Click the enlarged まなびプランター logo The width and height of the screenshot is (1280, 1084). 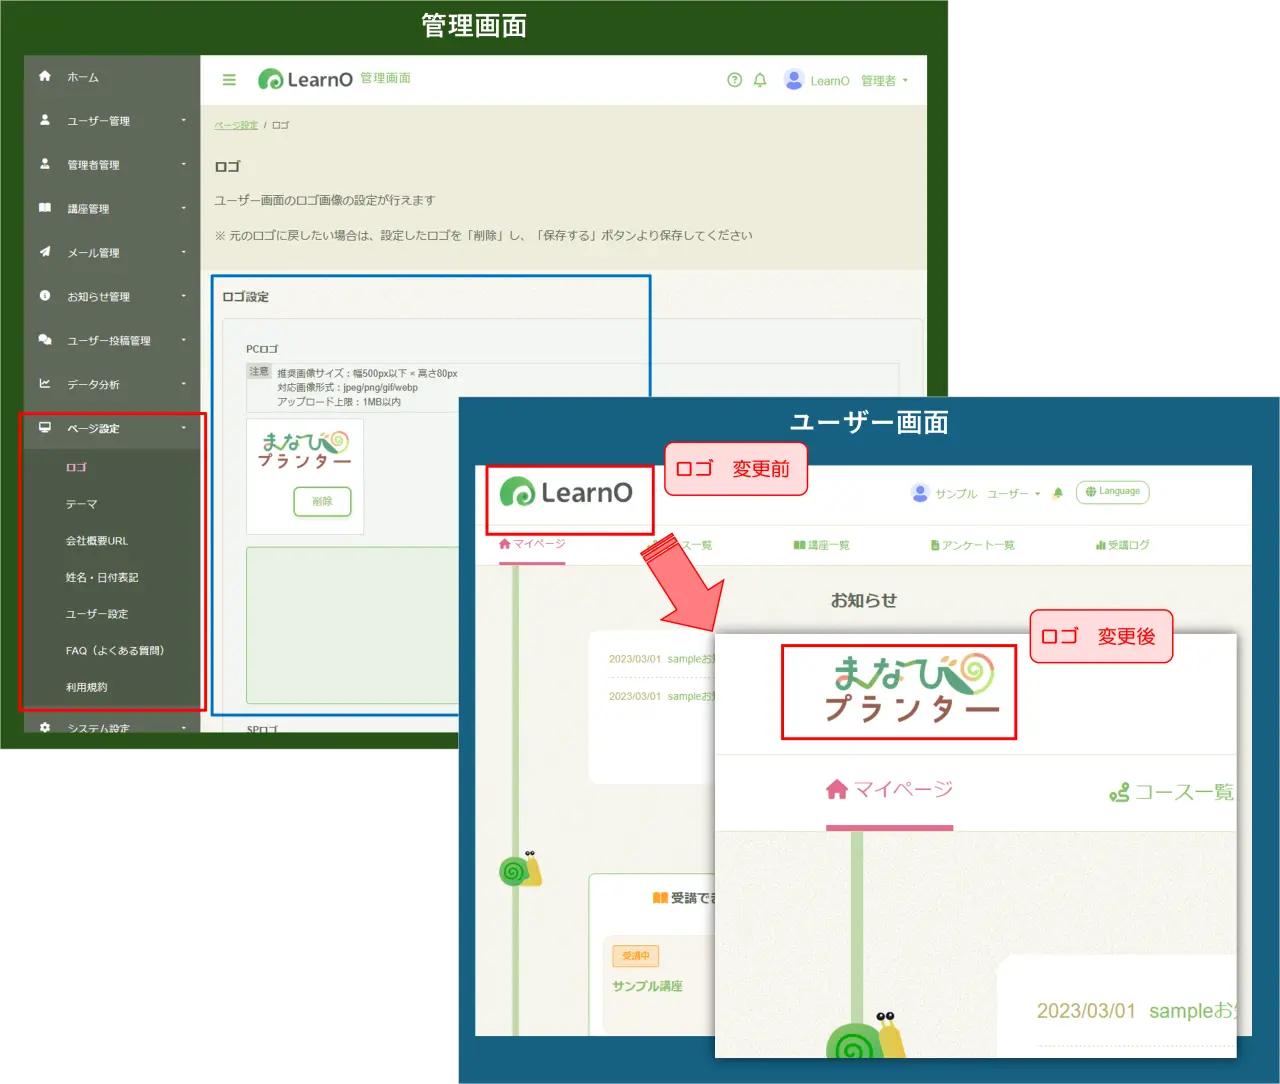pyautogui.click(x=910, y=688)
